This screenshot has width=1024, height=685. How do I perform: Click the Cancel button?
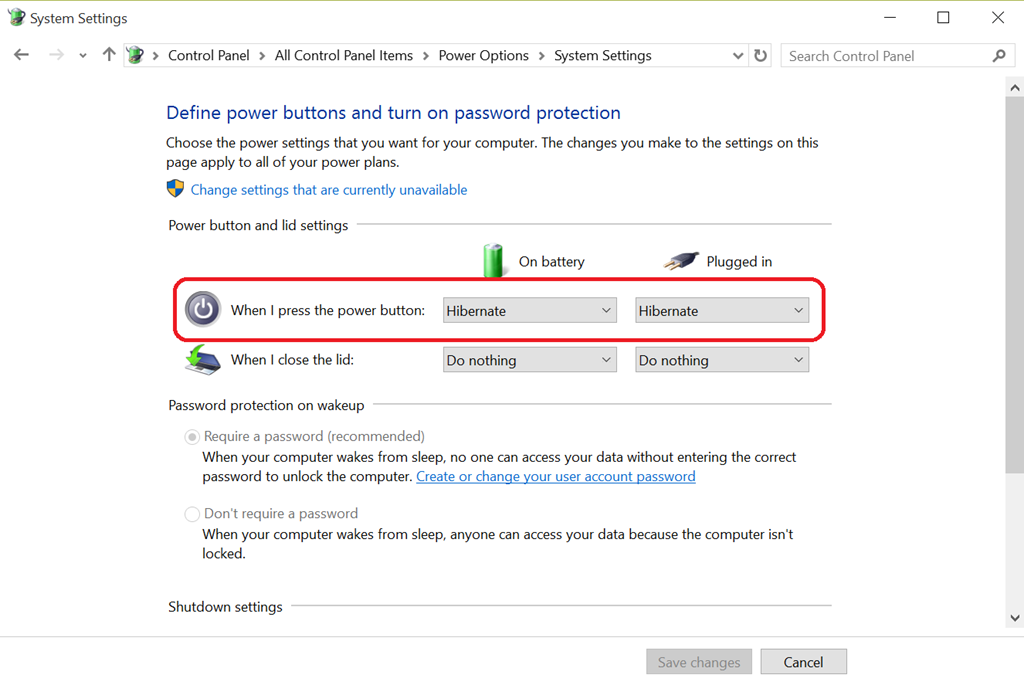[803, 662]
